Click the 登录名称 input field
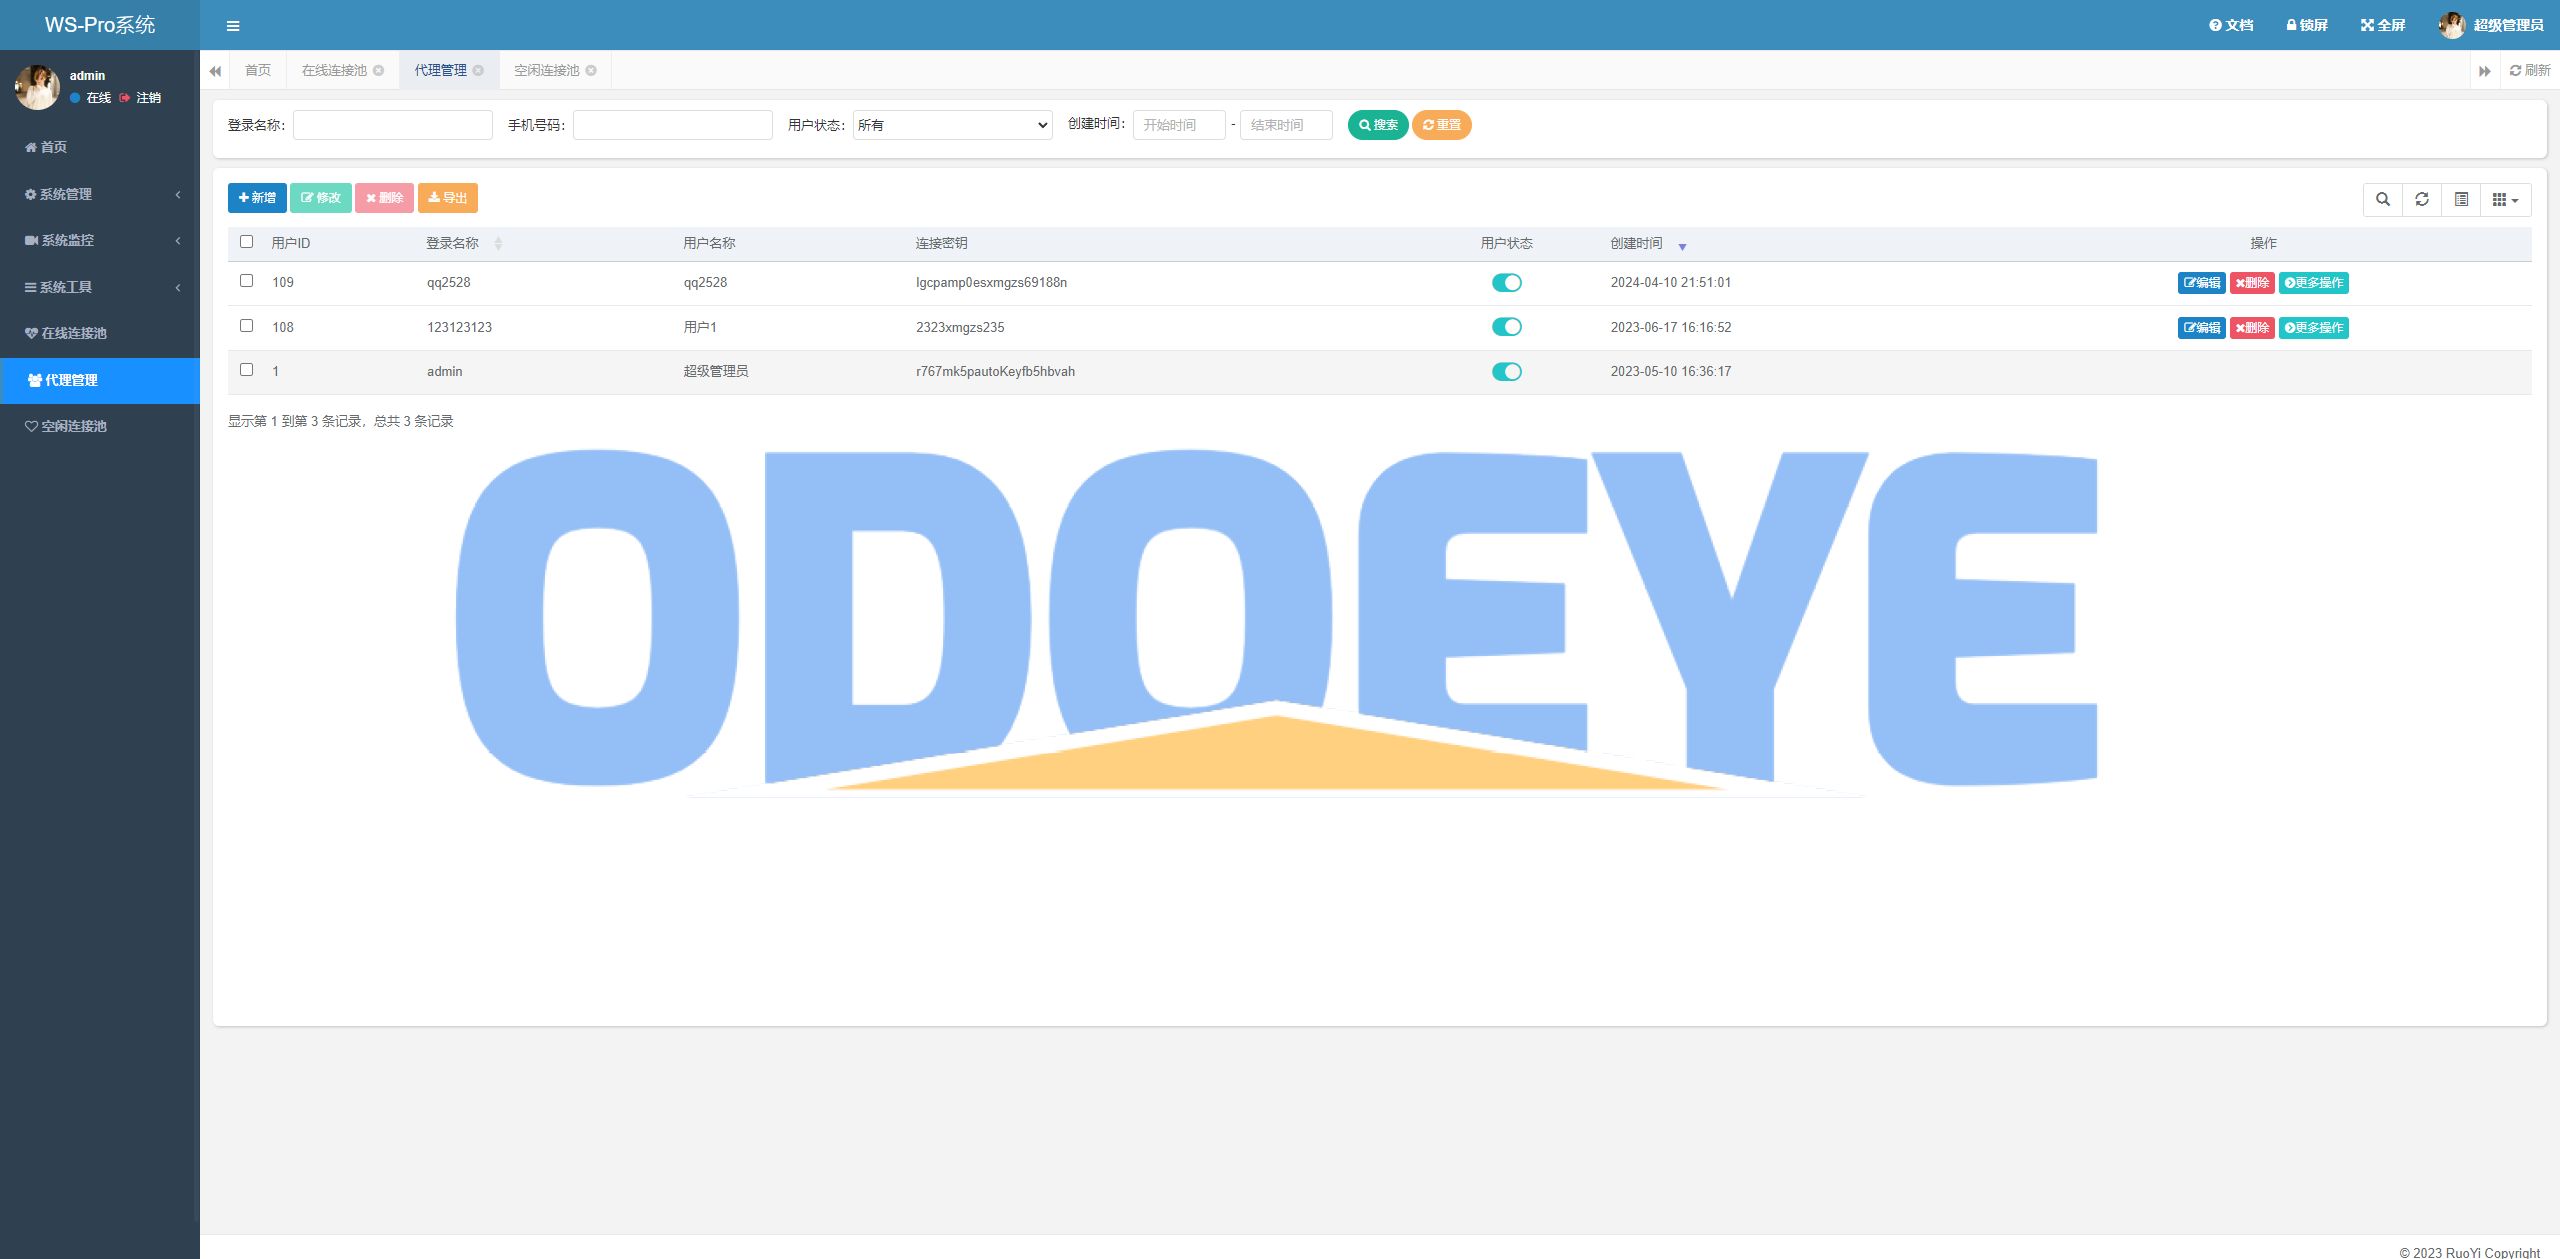The image size is (2560, 1259). pos(393,125)
